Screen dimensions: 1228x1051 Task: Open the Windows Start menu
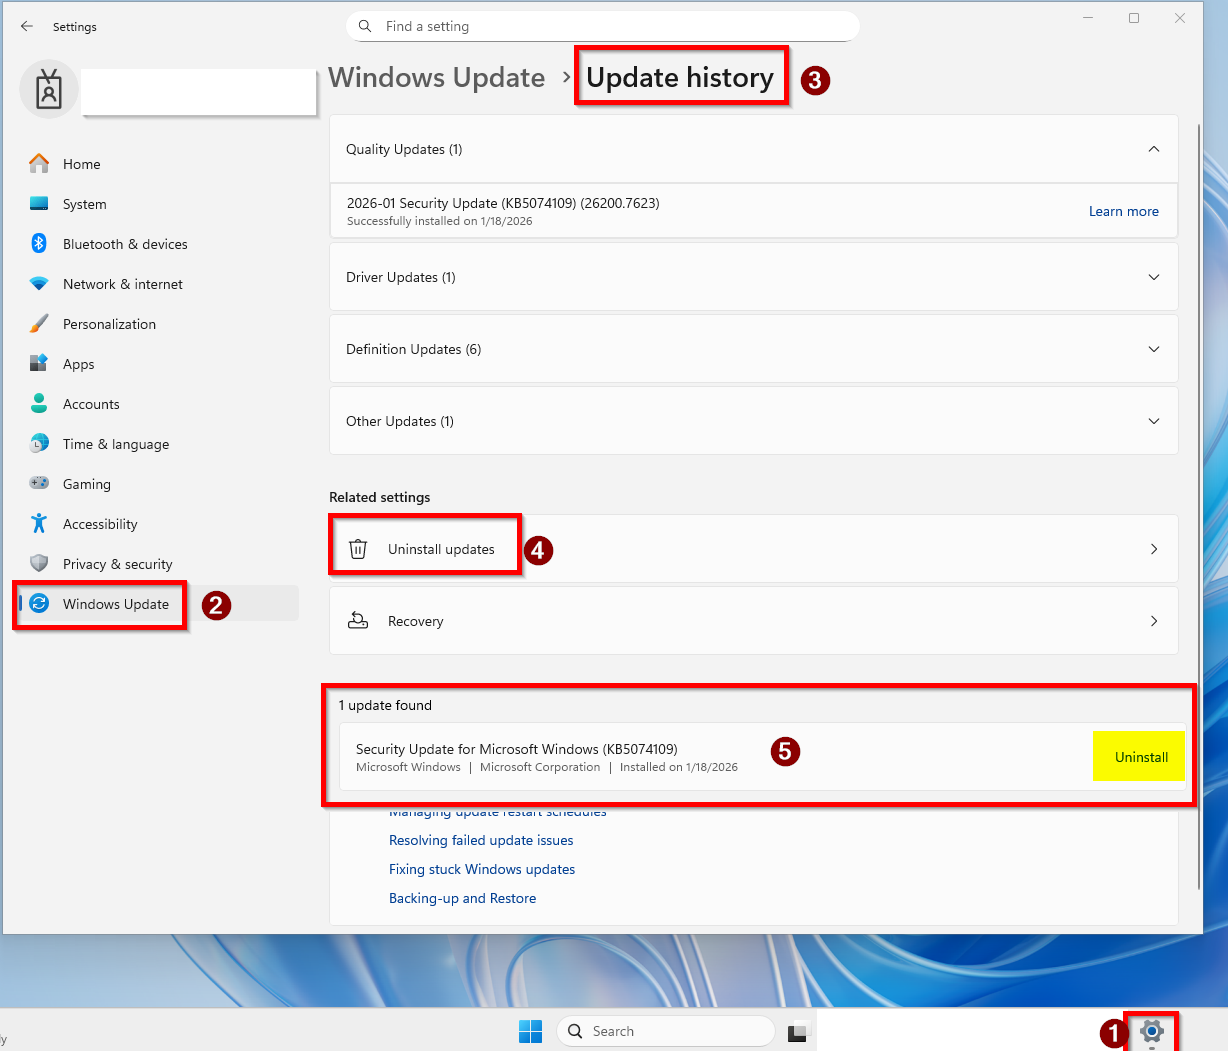point(530,1031)
